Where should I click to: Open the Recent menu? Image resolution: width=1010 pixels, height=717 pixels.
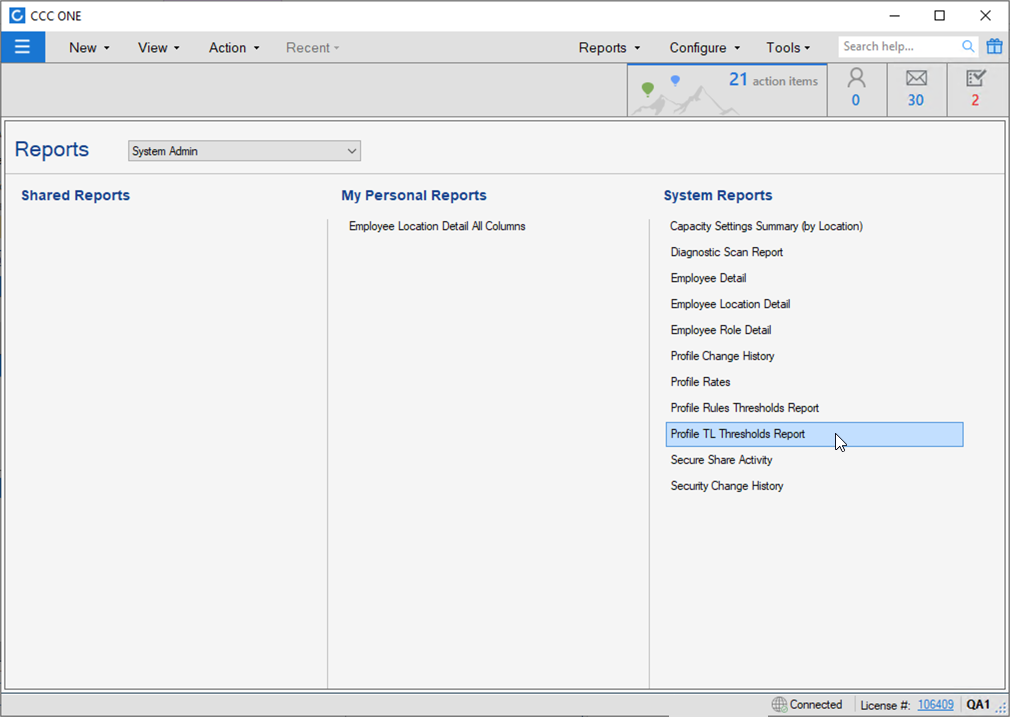point(312,48)
